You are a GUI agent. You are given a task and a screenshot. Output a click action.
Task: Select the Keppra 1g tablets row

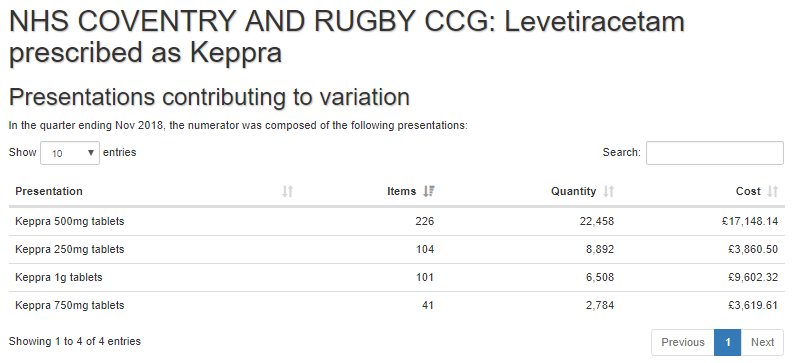pos(396,277)
